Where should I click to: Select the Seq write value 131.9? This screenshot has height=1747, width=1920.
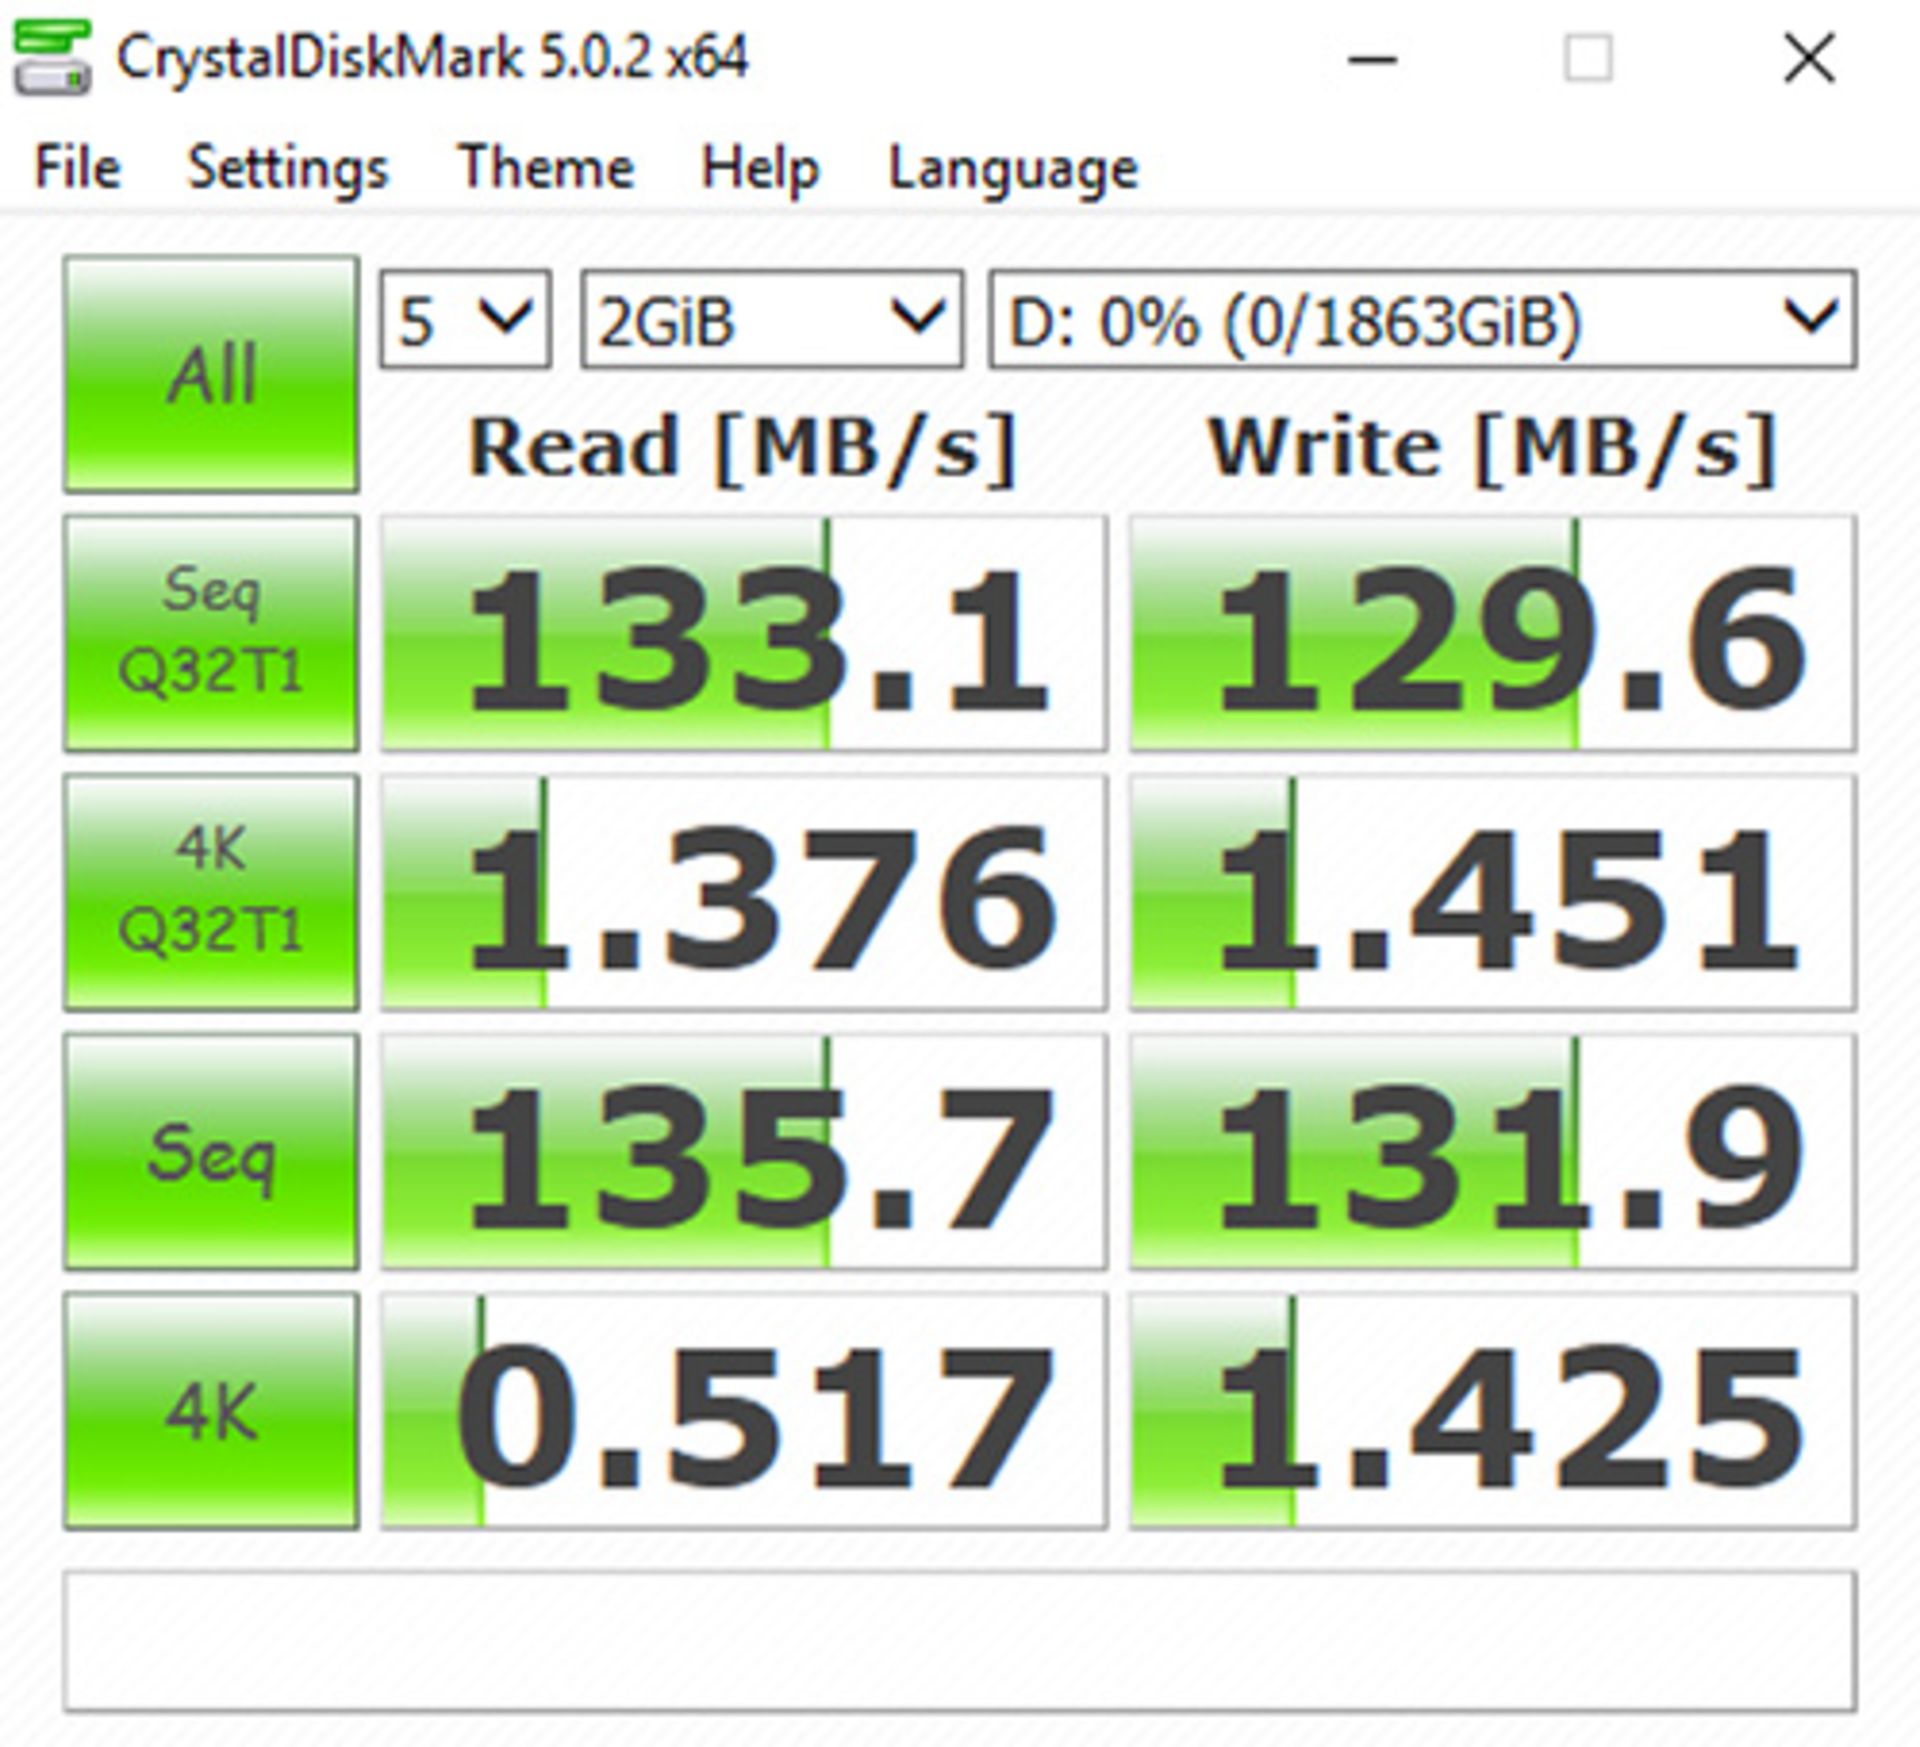(1493, 1151)
